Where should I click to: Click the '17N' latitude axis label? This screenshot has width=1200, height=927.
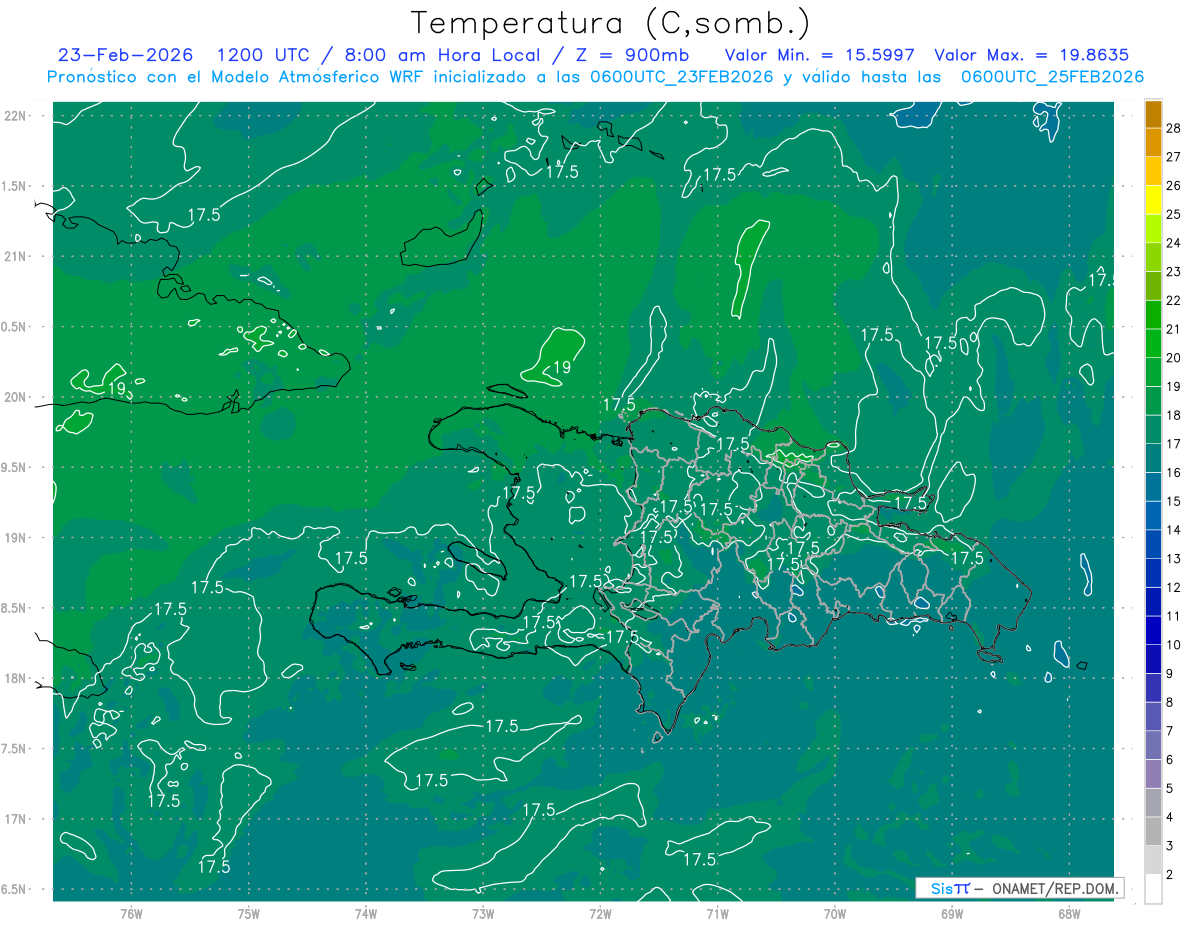tap(17, 819)
